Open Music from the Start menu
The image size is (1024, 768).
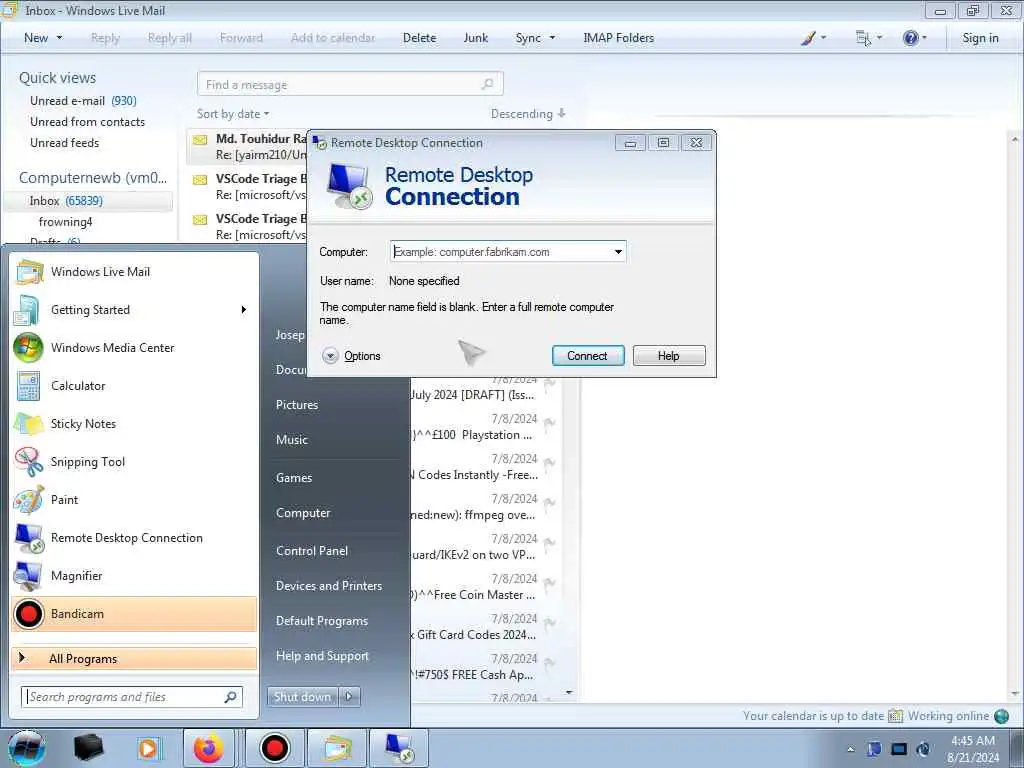(x=292, y=440)
